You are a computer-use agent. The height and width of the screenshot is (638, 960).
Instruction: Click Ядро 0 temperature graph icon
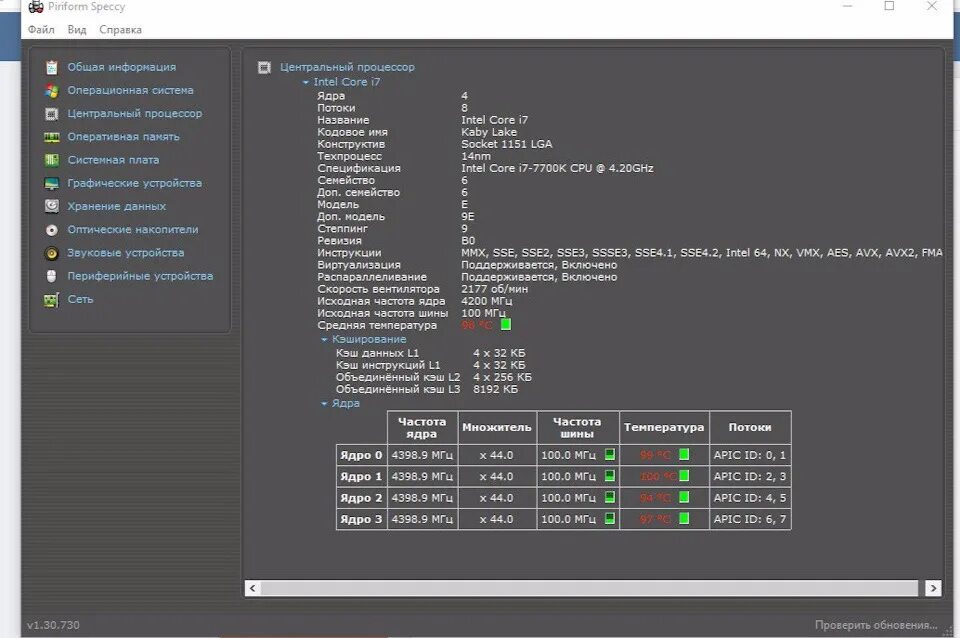coord(684,454)
